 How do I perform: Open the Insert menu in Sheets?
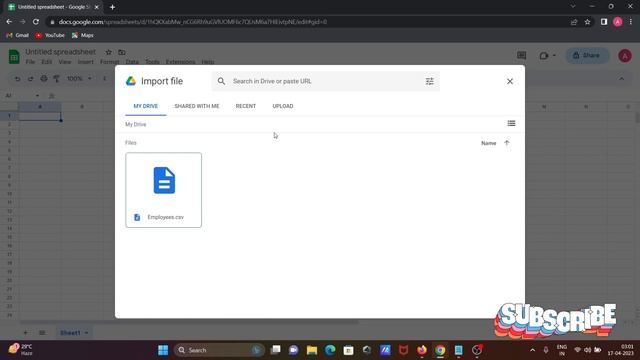coord(85,62)
